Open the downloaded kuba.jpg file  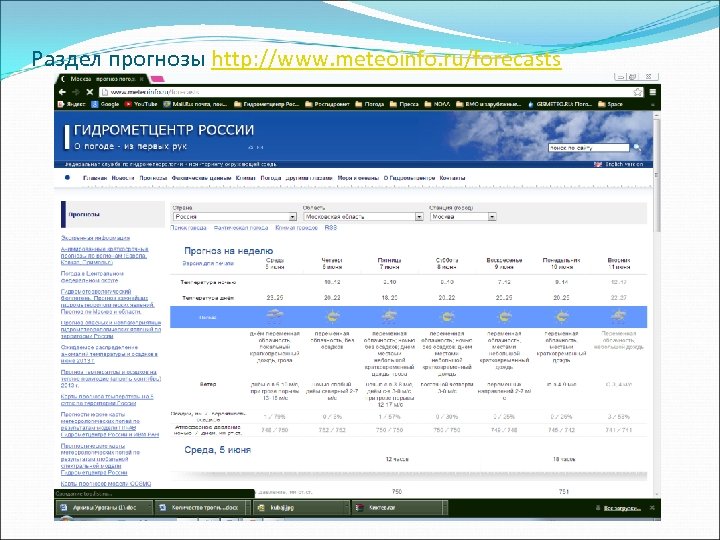click(x=300, y=508)
